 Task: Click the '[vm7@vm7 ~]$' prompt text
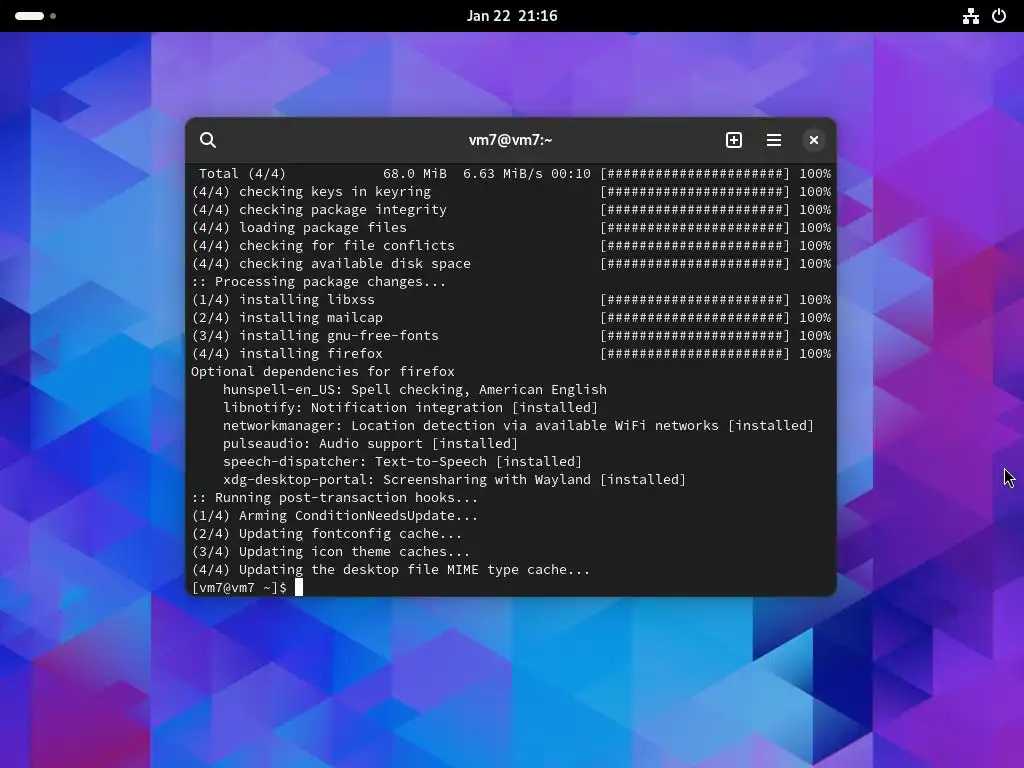point(239,587)
